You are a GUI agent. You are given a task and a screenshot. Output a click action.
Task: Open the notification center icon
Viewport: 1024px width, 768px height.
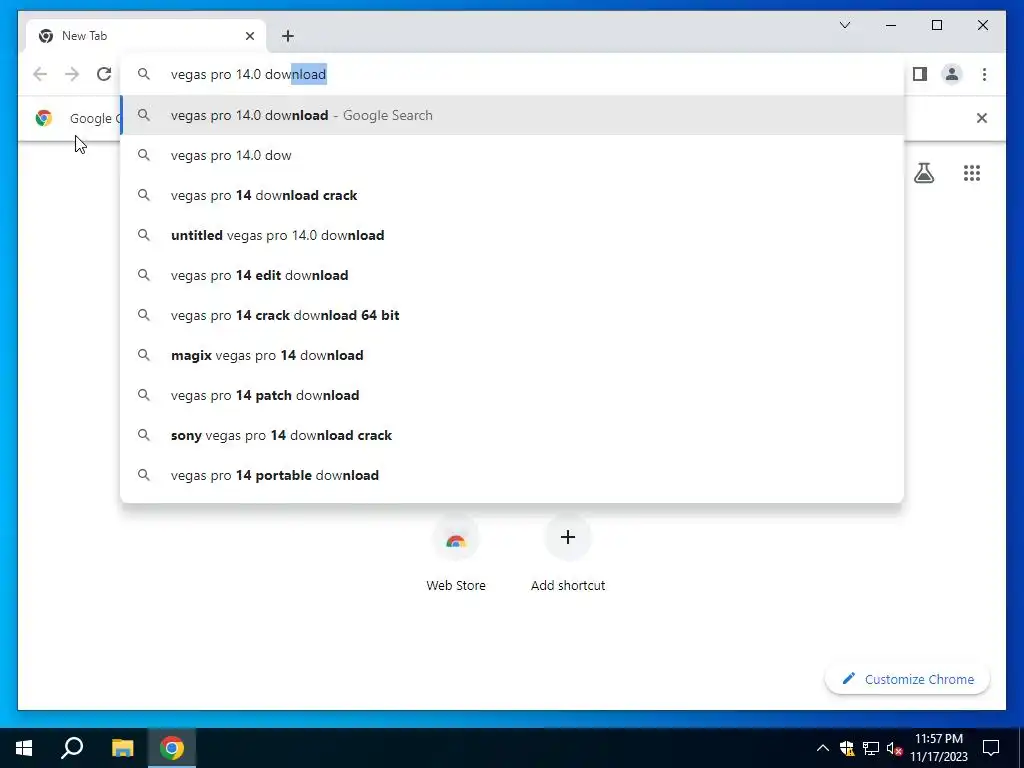pos(991,748)
